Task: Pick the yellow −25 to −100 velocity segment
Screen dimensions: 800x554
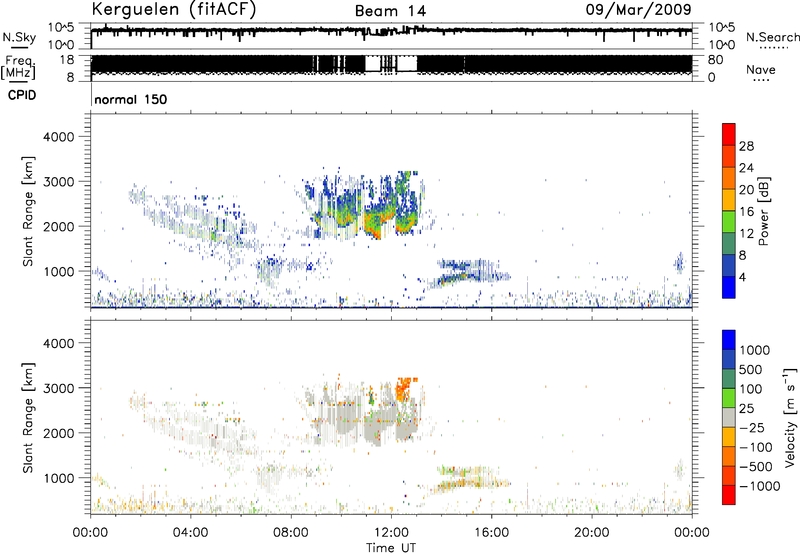Action: click(729, 437)
